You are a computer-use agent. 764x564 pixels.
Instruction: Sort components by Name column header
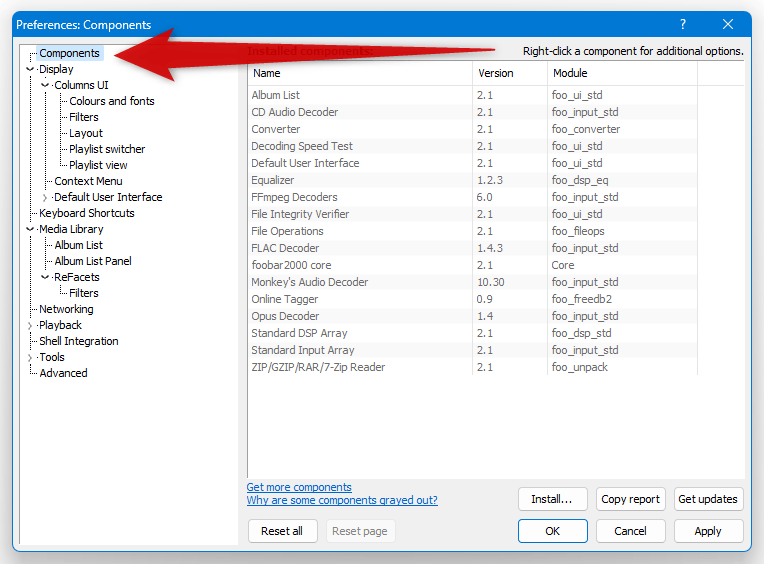(360, 74)
